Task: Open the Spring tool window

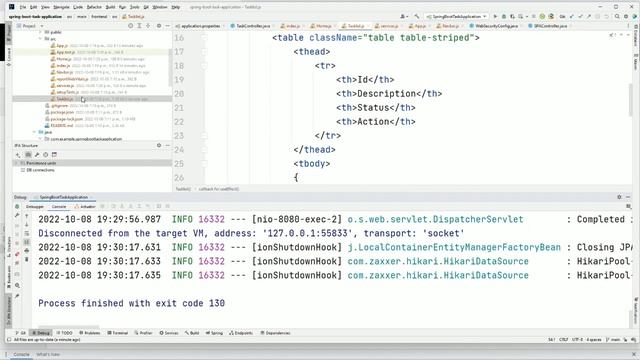Action: click(x=214, y=333)
